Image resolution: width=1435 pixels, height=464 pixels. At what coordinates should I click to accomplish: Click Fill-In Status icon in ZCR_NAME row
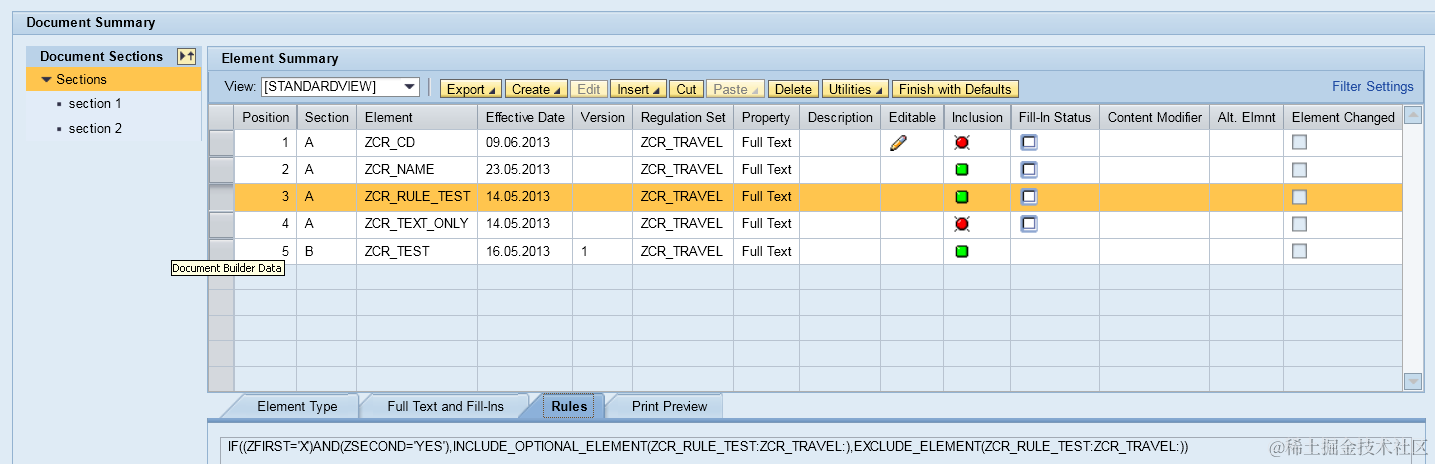[x=1029, y=170]
